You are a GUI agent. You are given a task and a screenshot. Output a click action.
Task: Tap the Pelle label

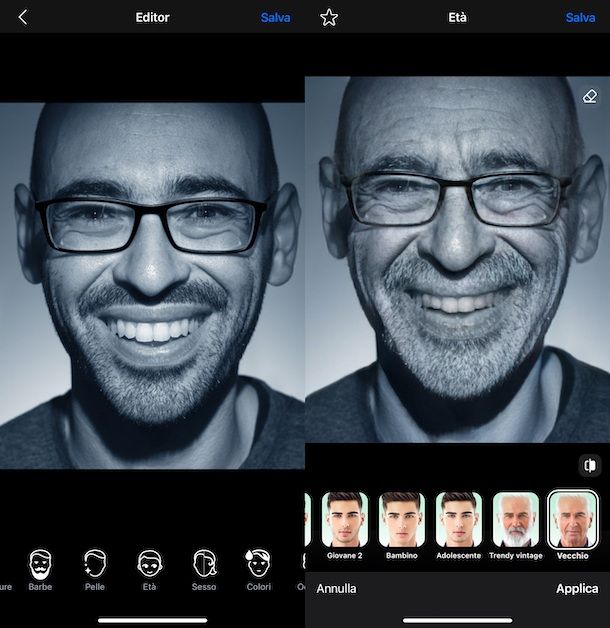[x=95, y=587]
